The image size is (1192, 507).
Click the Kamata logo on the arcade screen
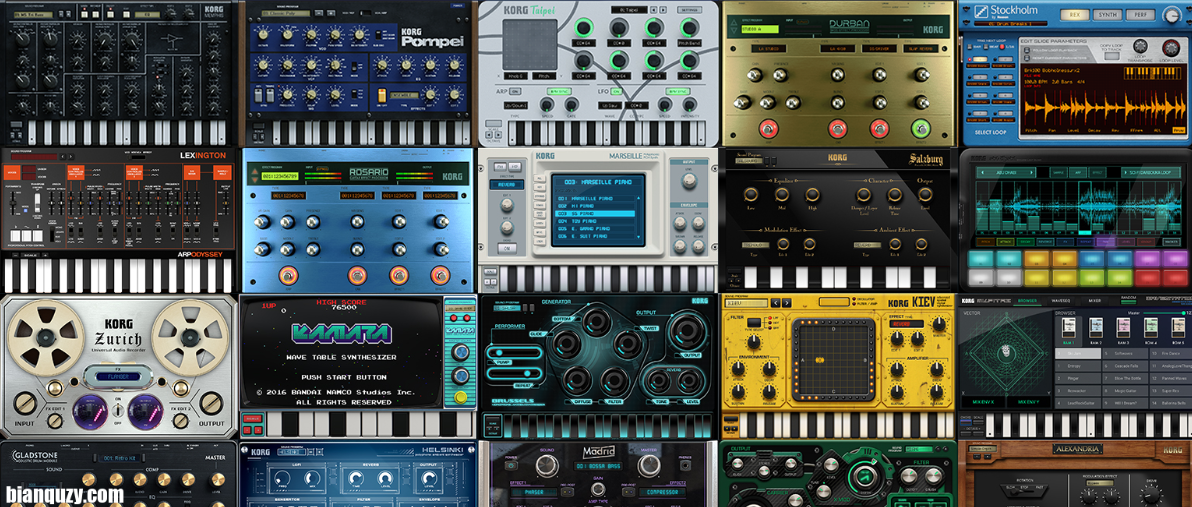(x=340, y=333)
